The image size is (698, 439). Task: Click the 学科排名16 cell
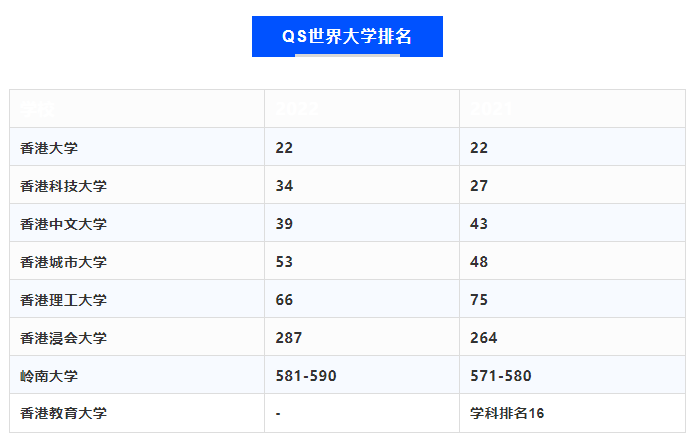click(x=572, y=413)
